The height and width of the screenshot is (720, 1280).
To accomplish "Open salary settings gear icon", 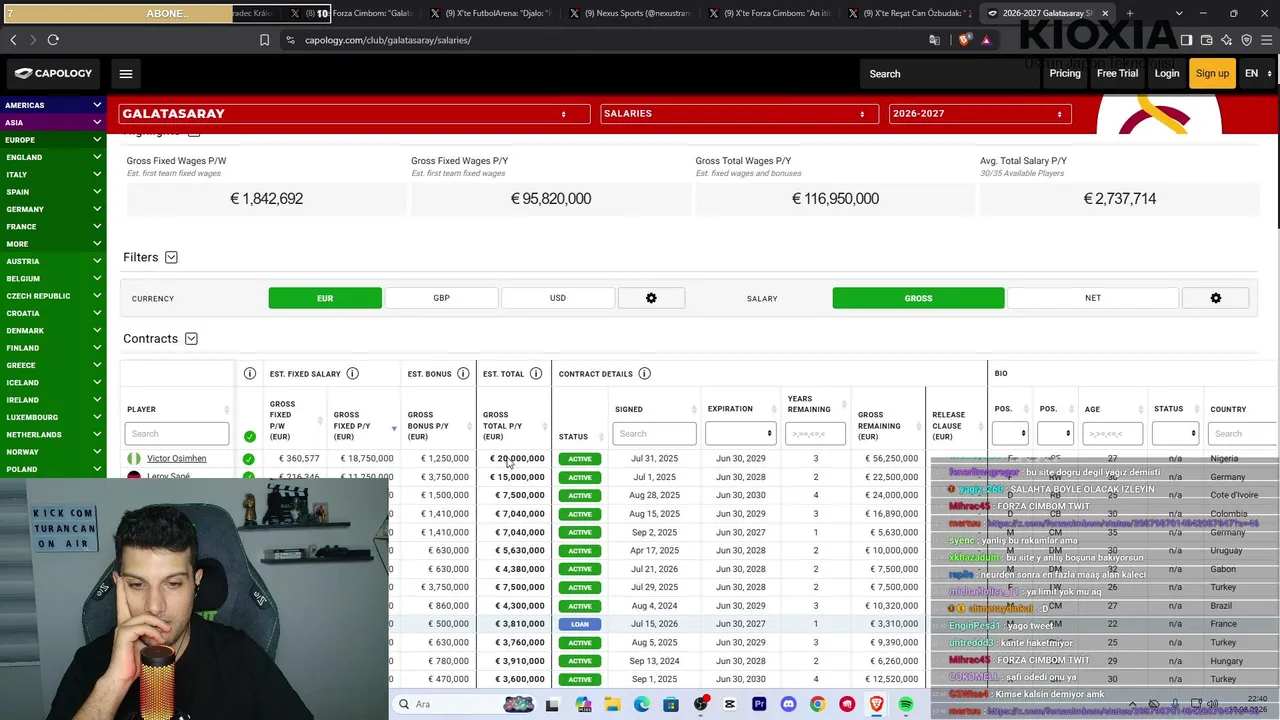I will pos(1215,298).
